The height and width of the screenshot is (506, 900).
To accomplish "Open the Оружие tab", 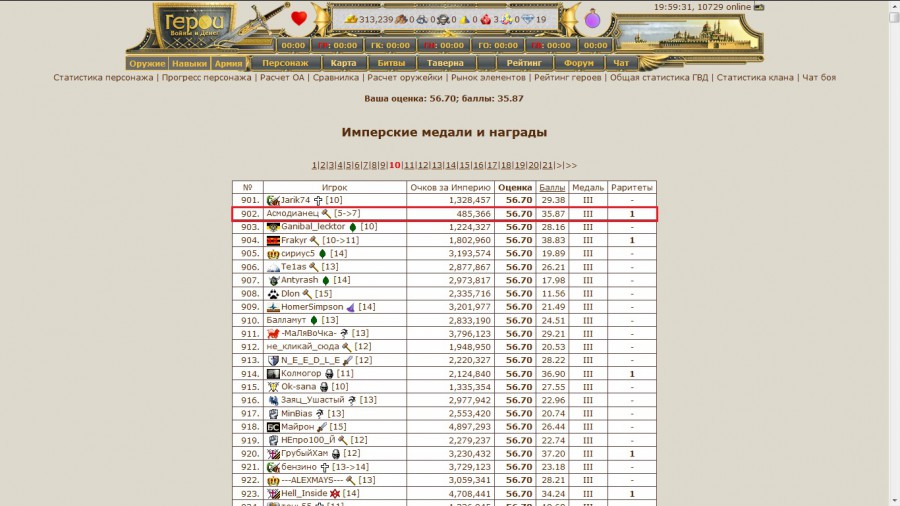I will pyautogui.click(x=147, y=64).
